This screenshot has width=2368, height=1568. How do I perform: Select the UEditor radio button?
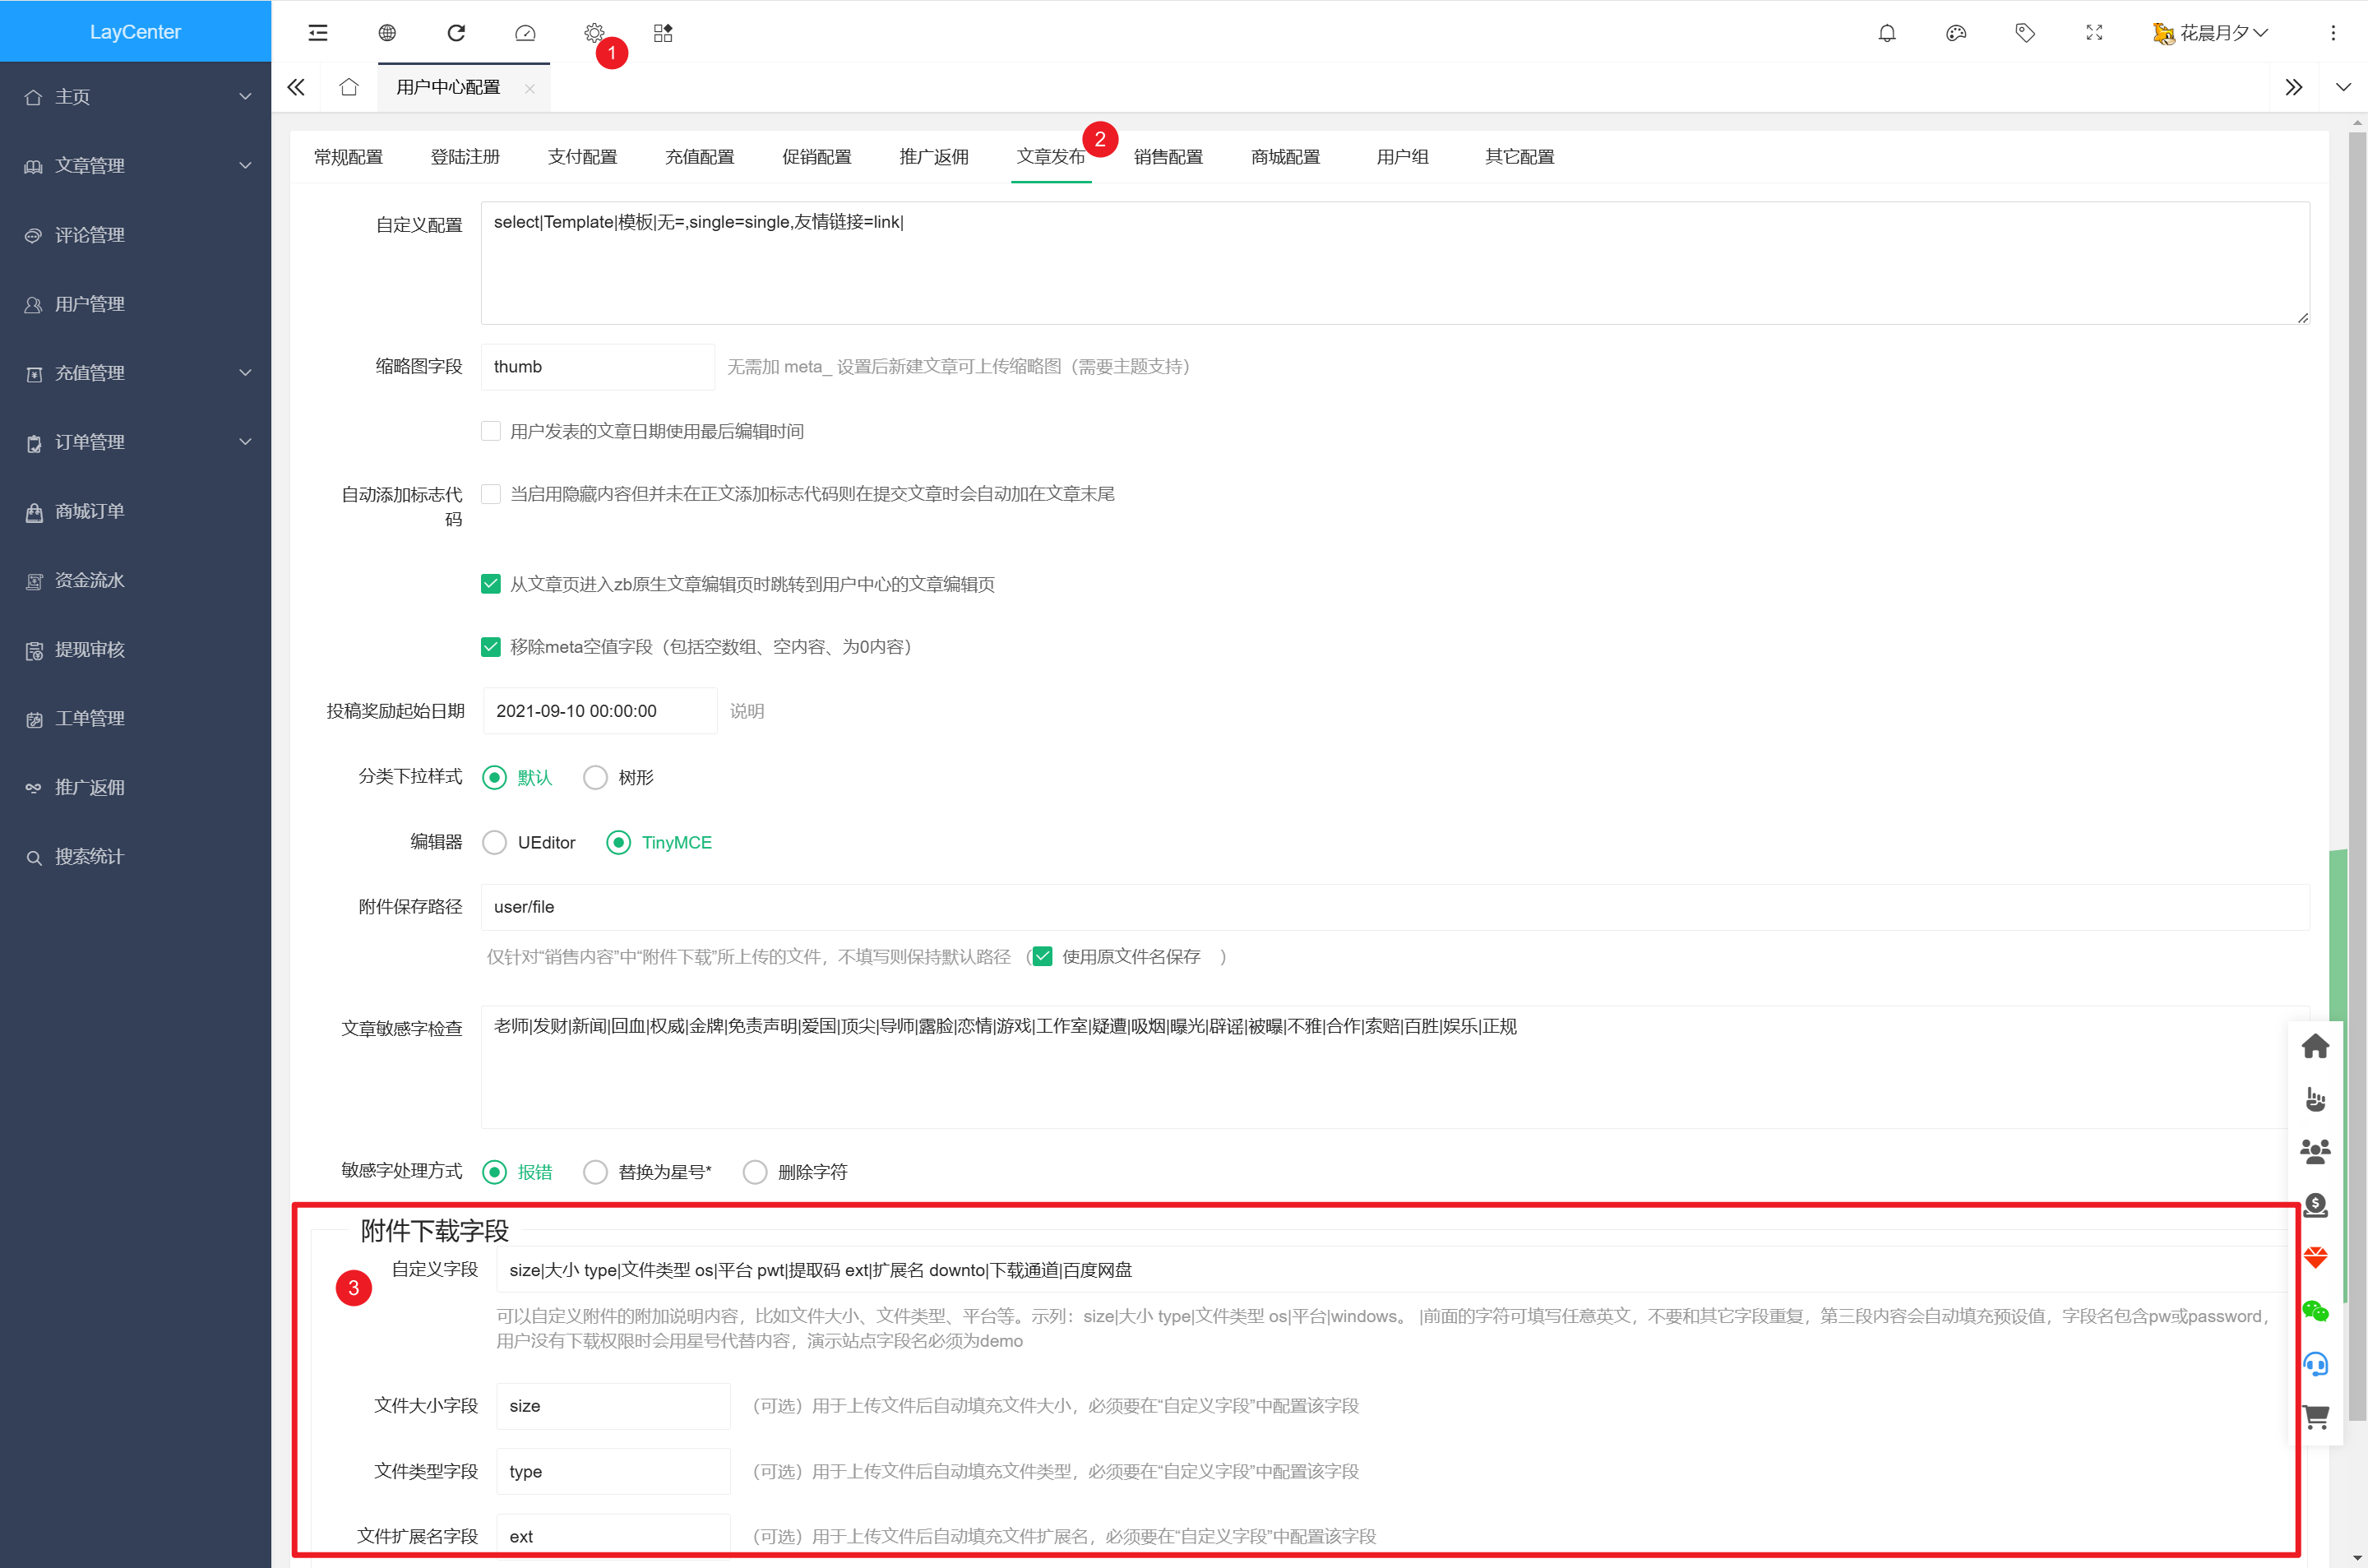[x=494, y=842]
